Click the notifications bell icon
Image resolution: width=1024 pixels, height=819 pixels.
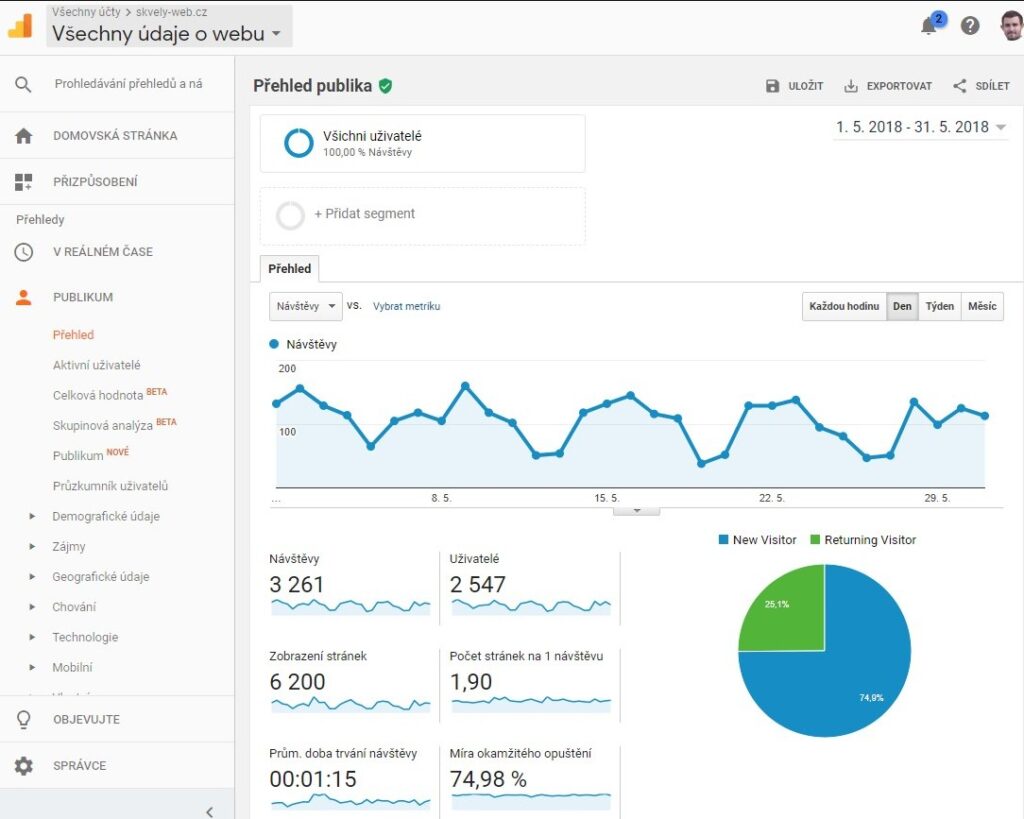929,27
